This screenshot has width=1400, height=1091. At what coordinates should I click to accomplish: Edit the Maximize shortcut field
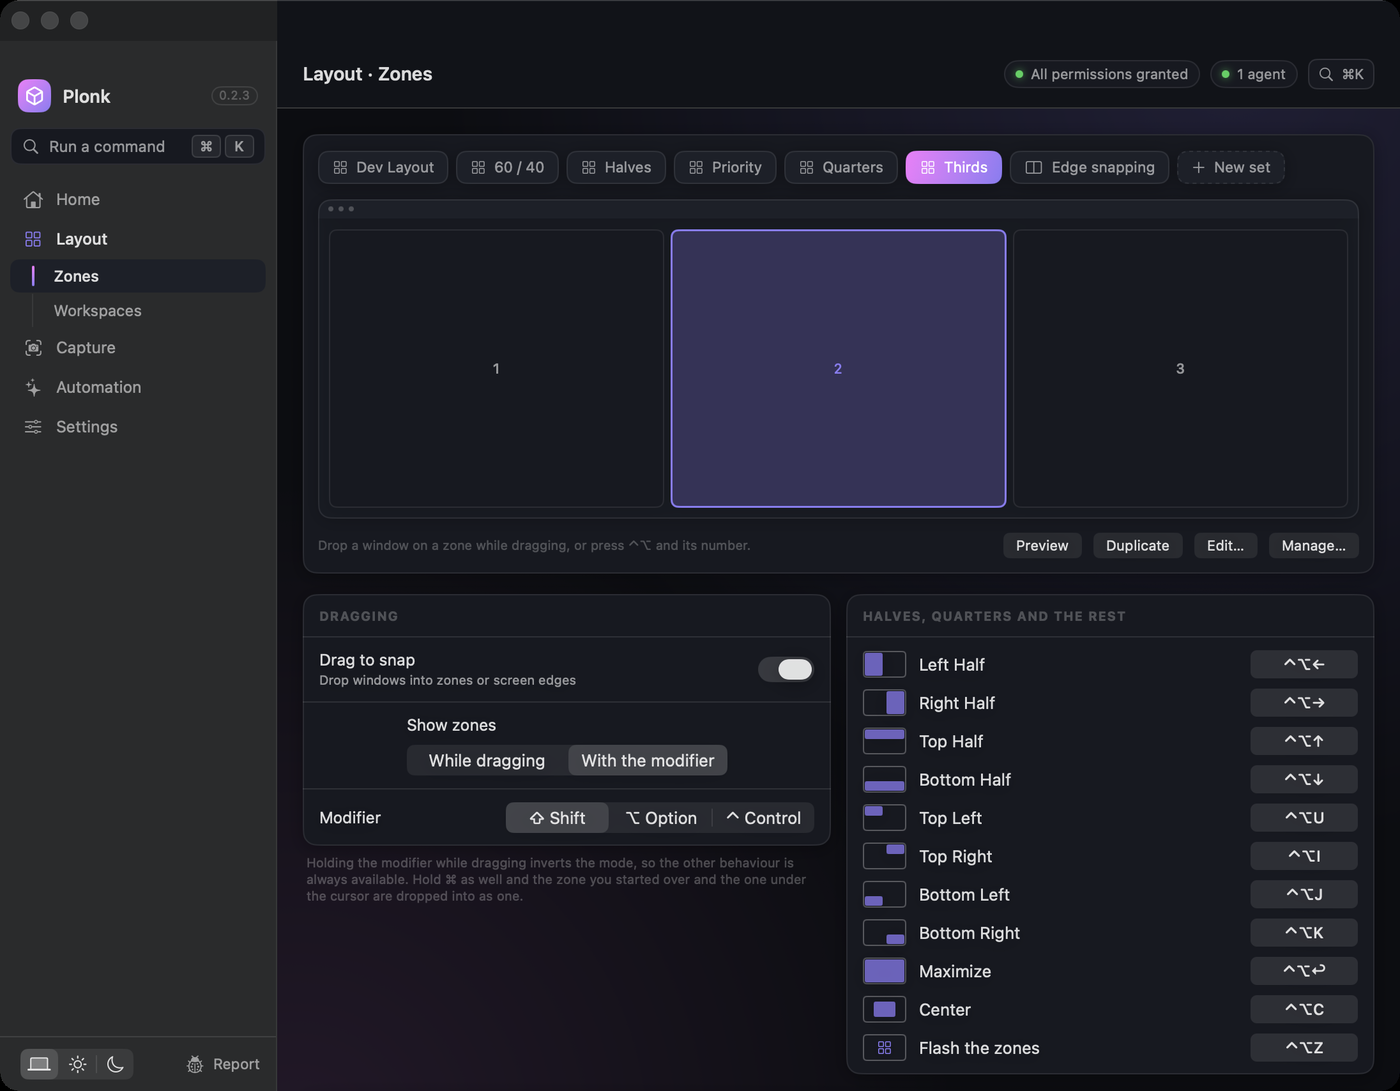tap(1304, 971)
